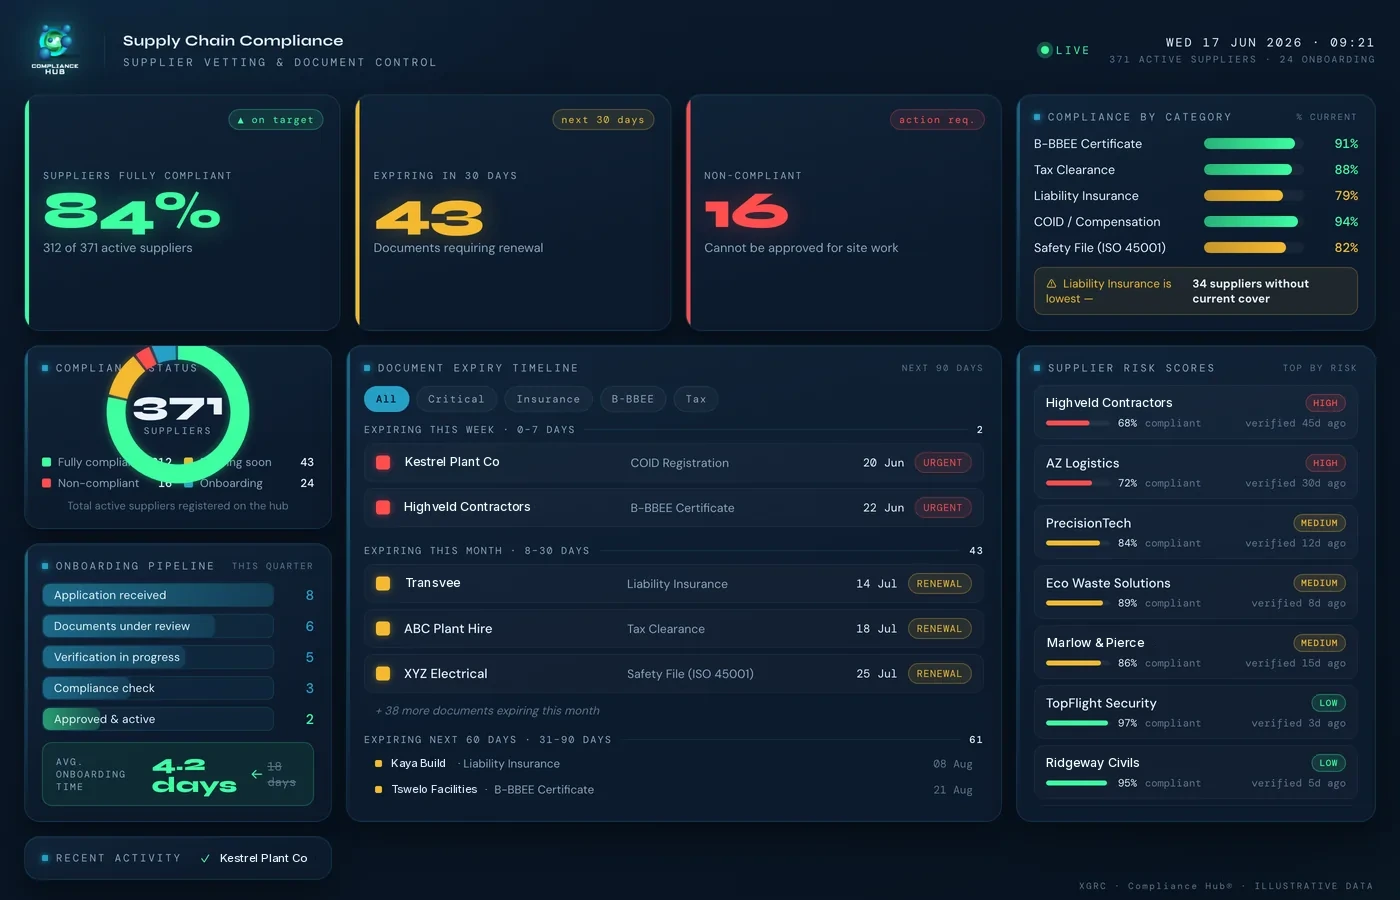Viewport: 1400px width, 900px height.
Task: Click the left arrow in the Avg. Onboarding Time box
Action: [257, 774]
